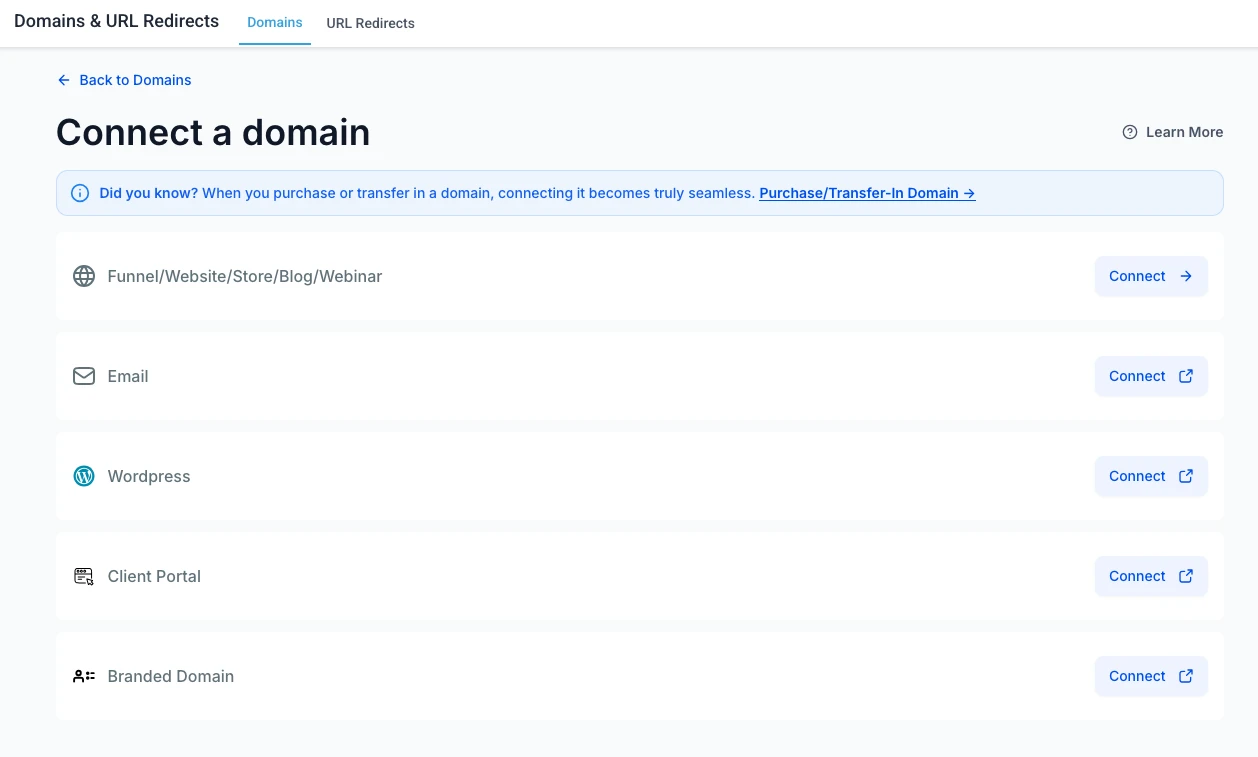Click the Domains & URL Redirects title
Screen dimensions: 1258x757
click(x=116, y=21)
